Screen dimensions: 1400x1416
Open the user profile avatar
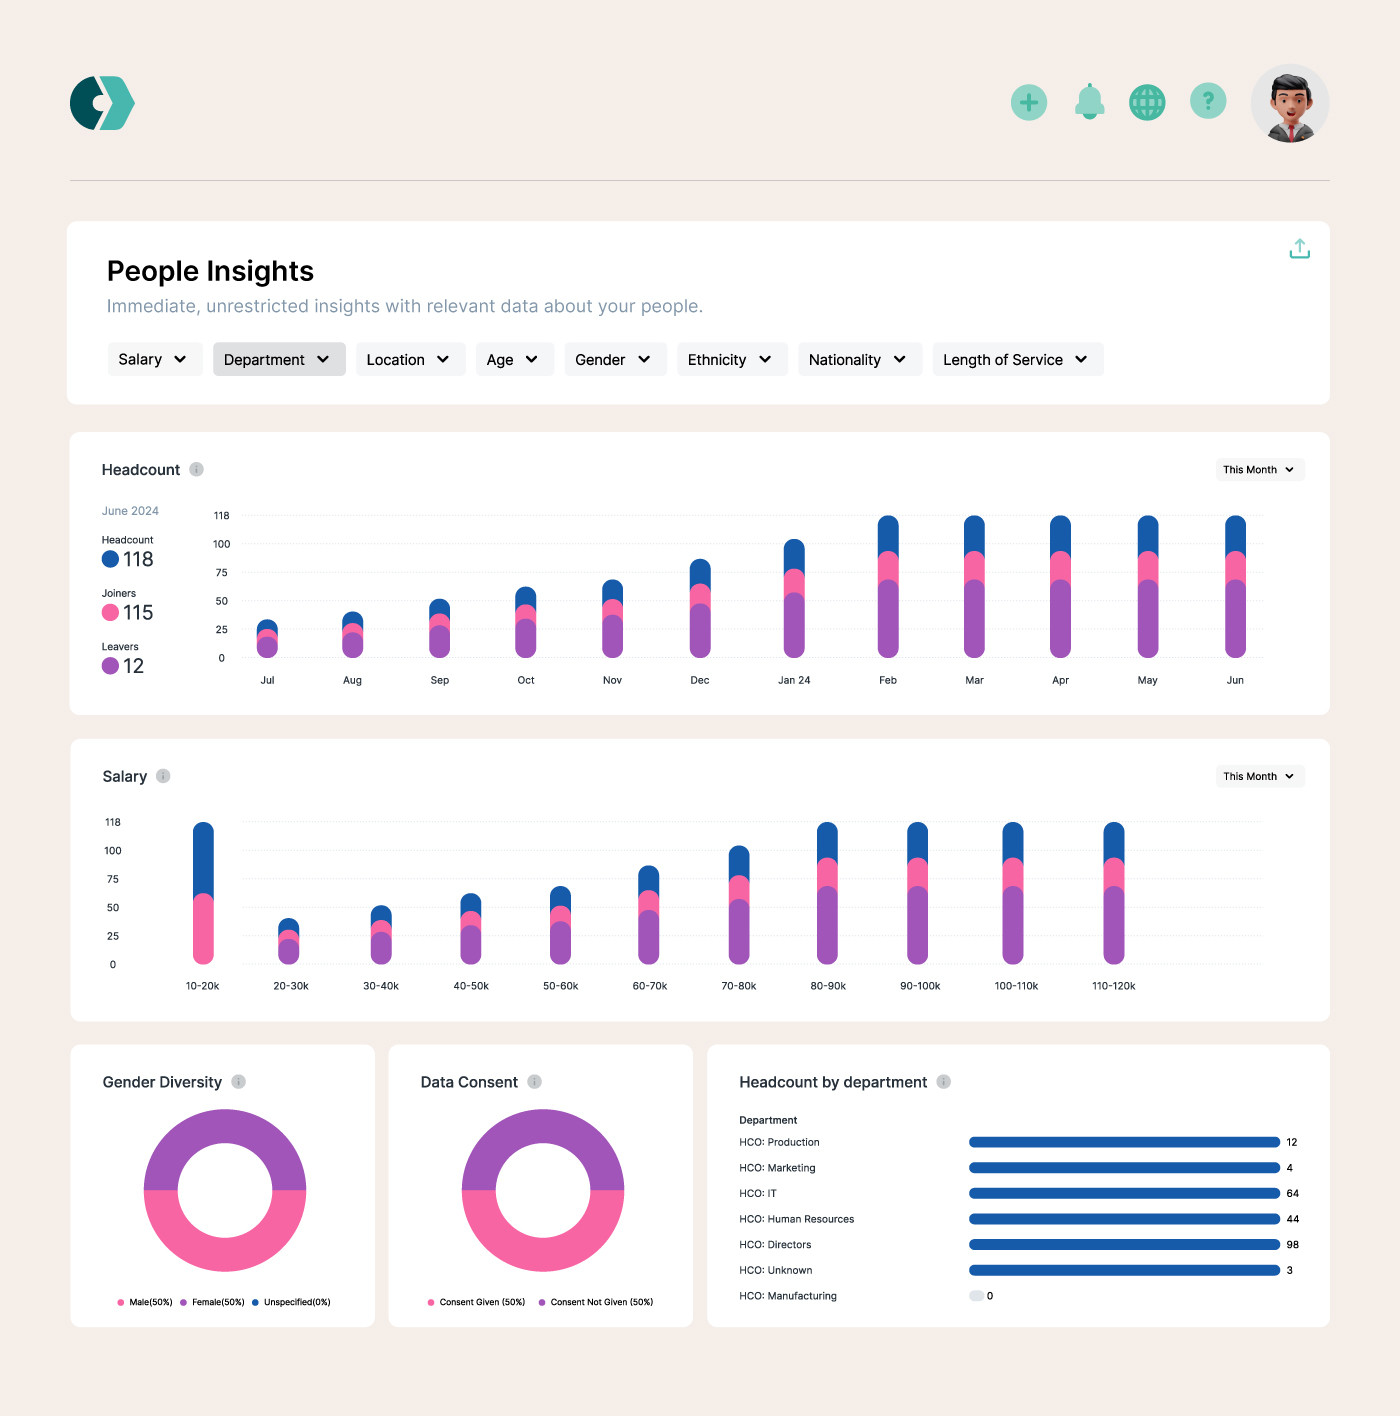click(1290, 104)
